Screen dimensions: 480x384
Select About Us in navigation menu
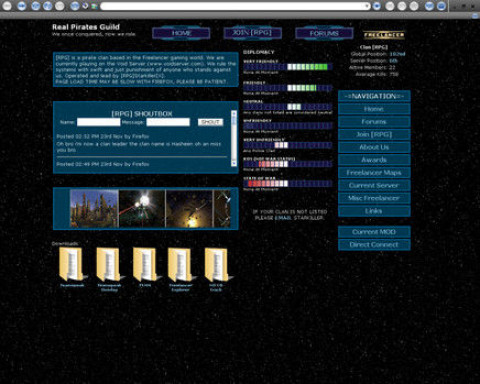coord(374,147)
